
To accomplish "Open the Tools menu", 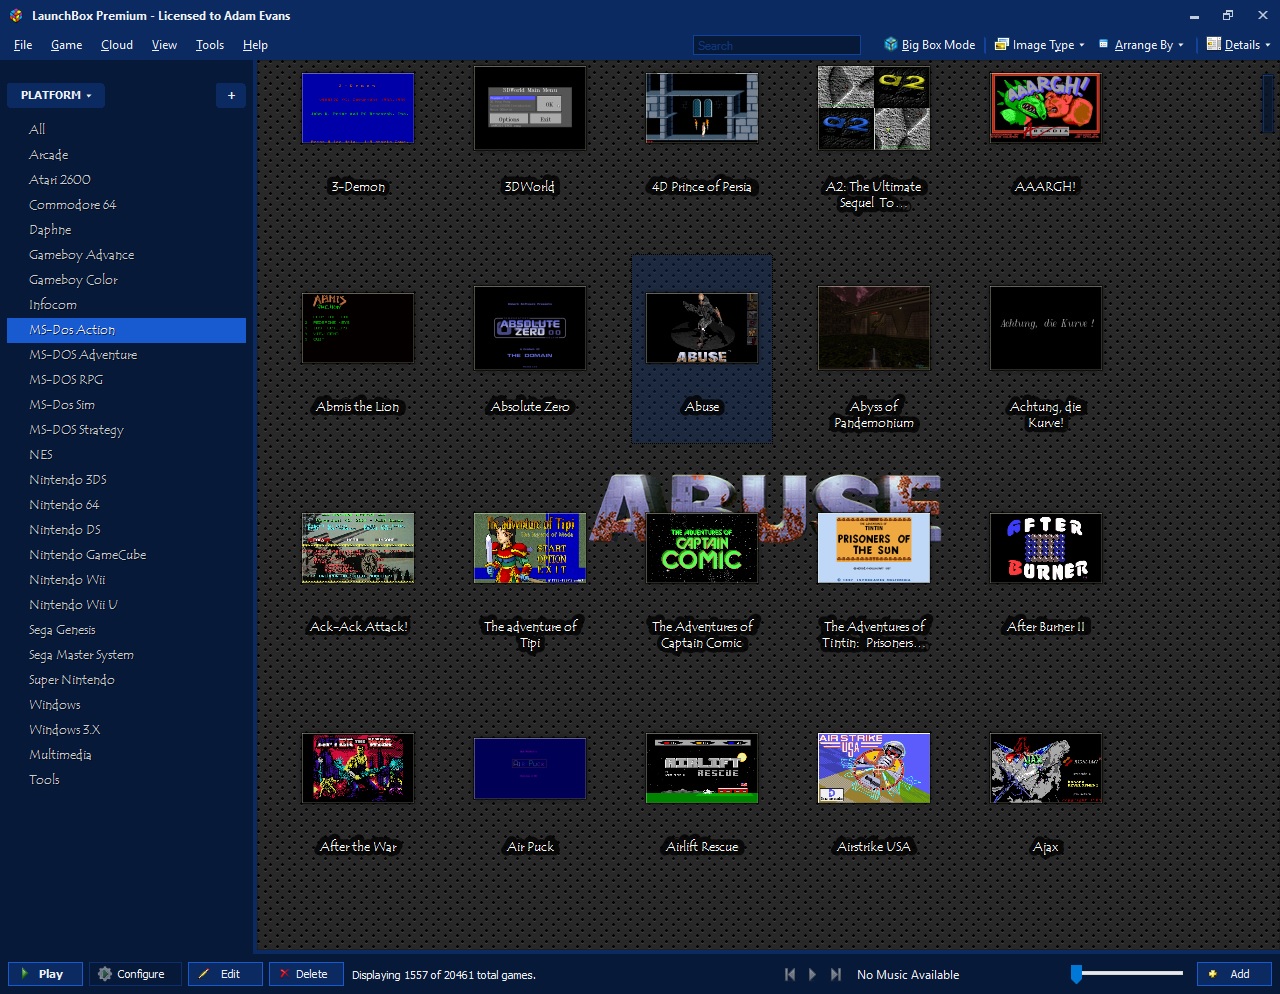I will [x=210, y=45].
